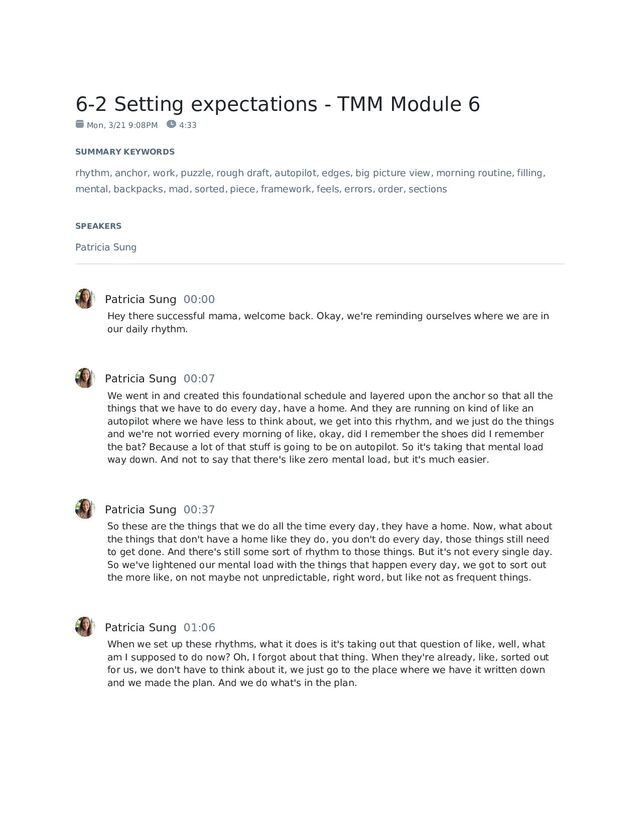Click the calendar icon beside the date
This screenshot has width=640, height=828.
[80, 124]
